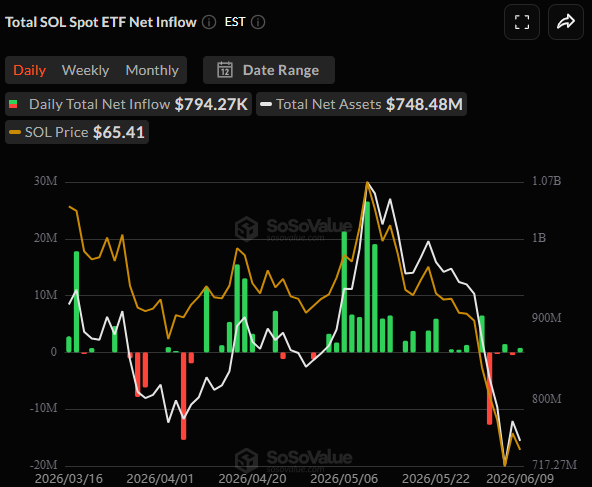
Task: Click the white Total Net Assets swatch
Action: tap(266, 104)
